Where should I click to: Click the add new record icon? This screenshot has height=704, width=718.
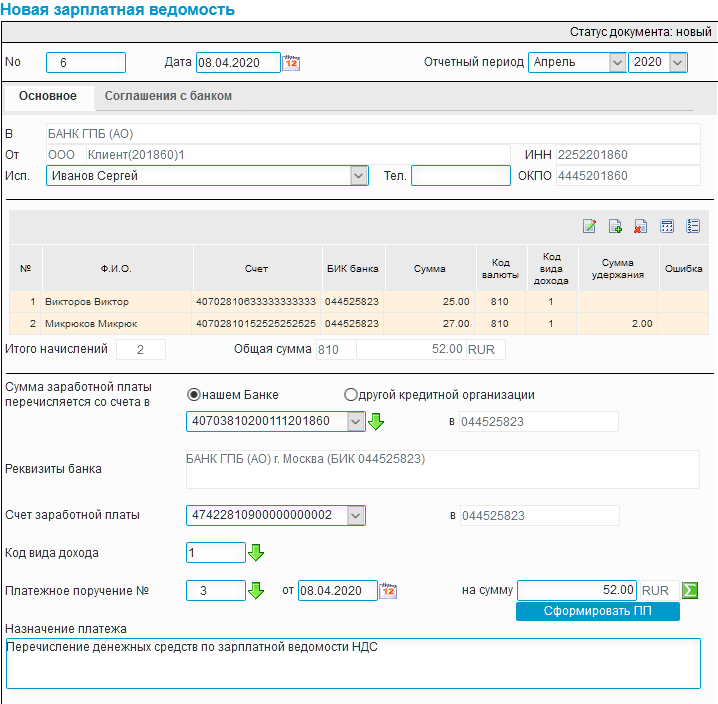point(615,226)
